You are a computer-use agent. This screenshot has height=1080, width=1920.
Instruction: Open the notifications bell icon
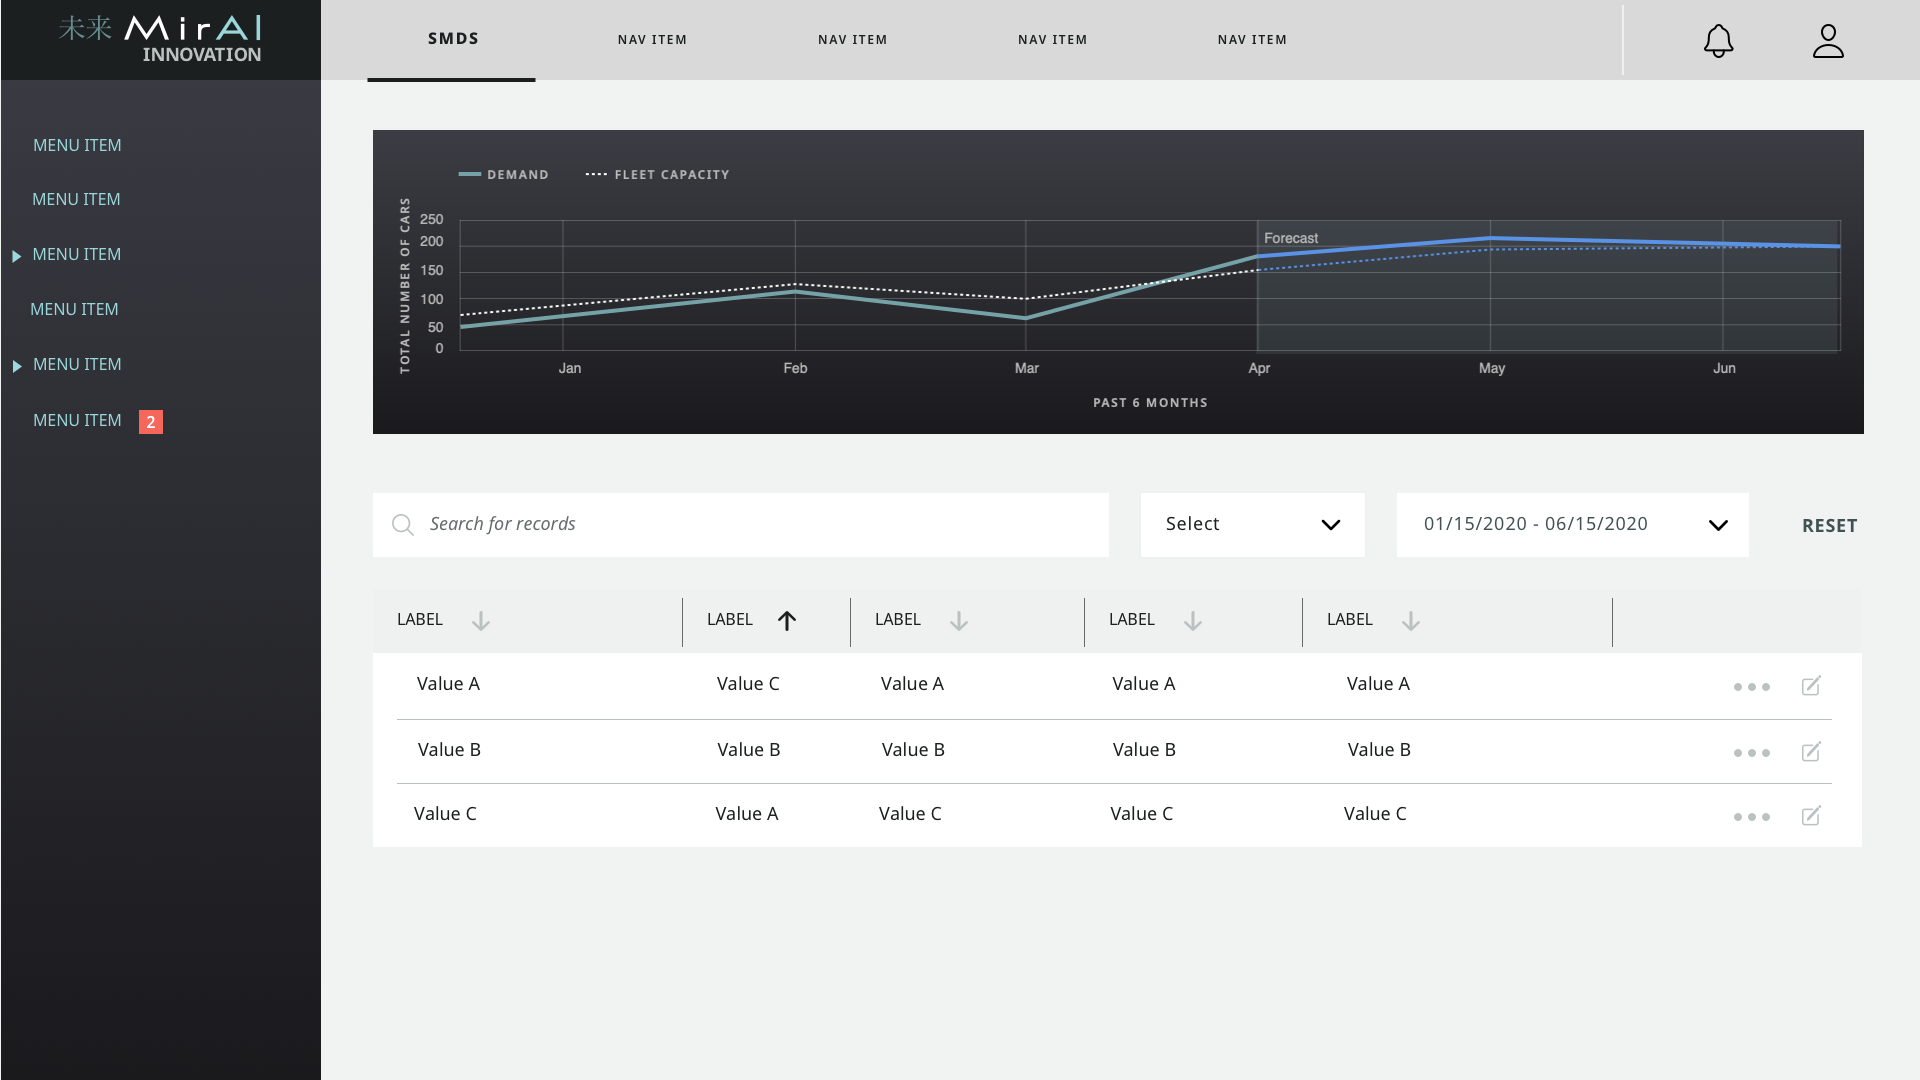click(x=1718, y=41)
